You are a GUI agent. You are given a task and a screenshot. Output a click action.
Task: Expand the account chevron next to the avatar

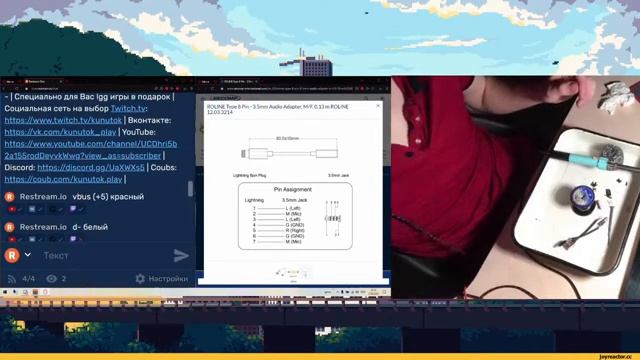(x=27, y=255)
